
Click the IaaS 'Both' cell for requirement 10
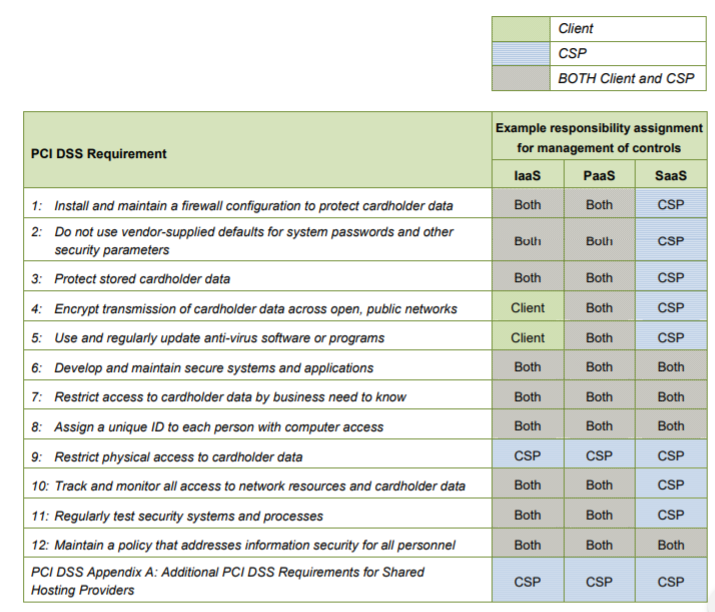tap(528, 485)
